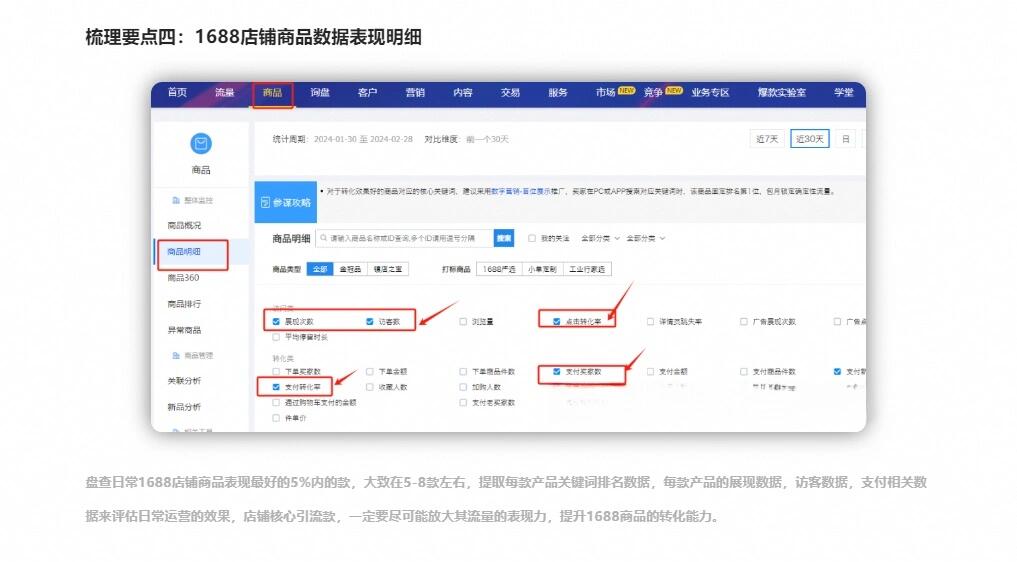This screenshot has width=1017, height=562.
Task: Enable the 平均停留时长 checkbox
Action: (276, 337)
